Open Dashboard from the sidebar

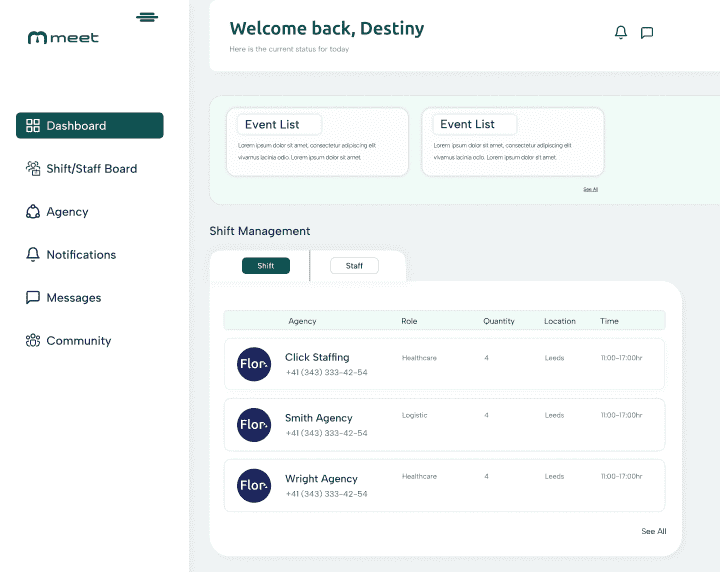[x=90, y=126]
